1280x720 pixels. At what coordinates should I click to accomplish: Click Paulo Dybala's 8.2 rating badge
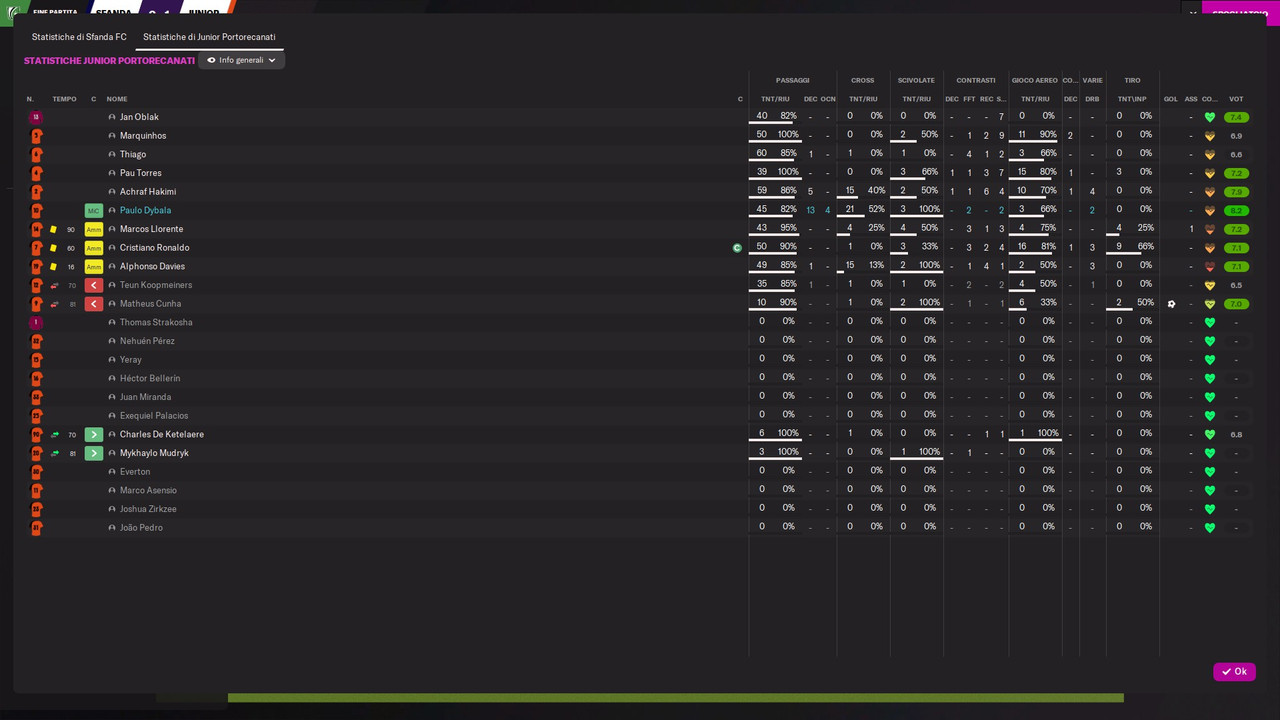[1236, 211]
